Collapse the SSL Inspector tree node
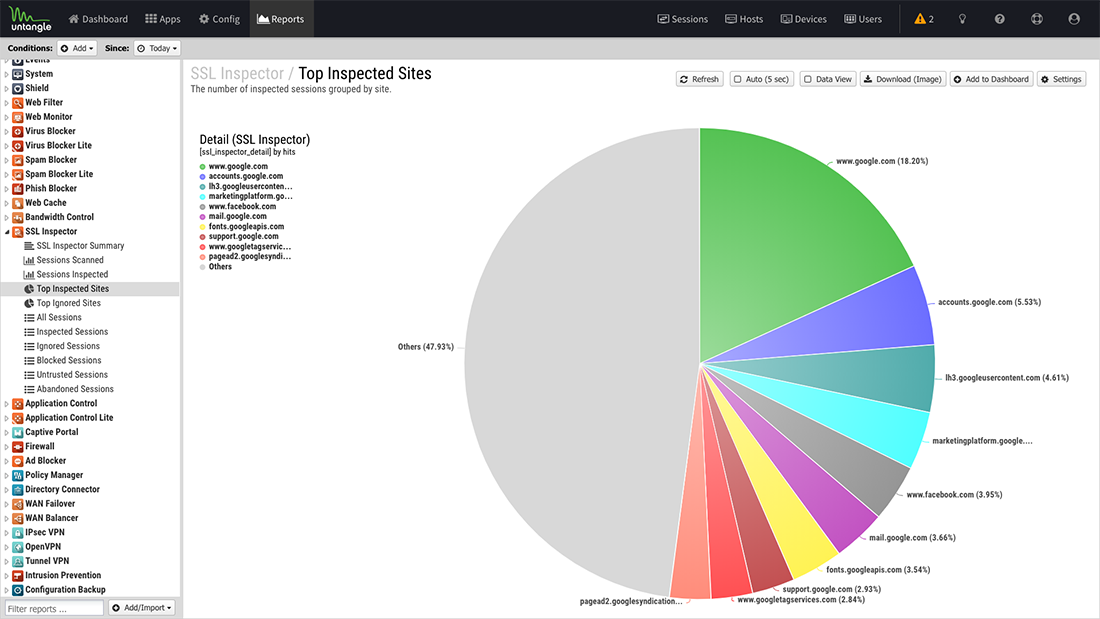Viewport: 1100px width, 619px height. pyautogui.click(x=7, y=232)
